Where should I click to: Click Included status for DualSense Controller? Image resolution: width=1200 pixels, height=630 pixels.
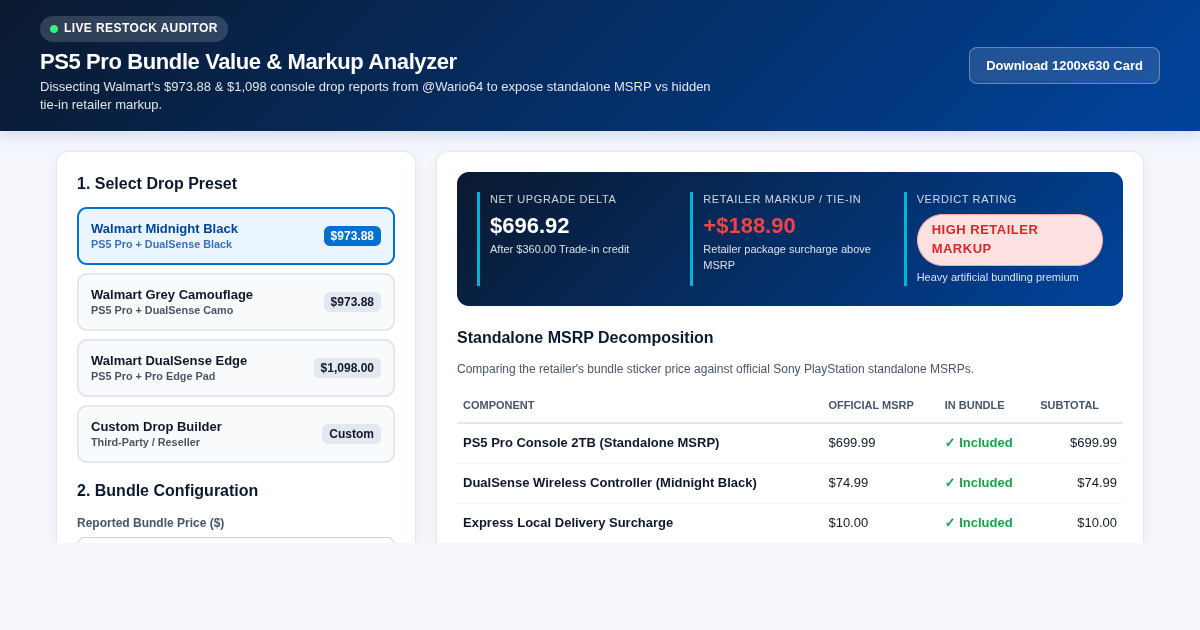coord(978,483)
